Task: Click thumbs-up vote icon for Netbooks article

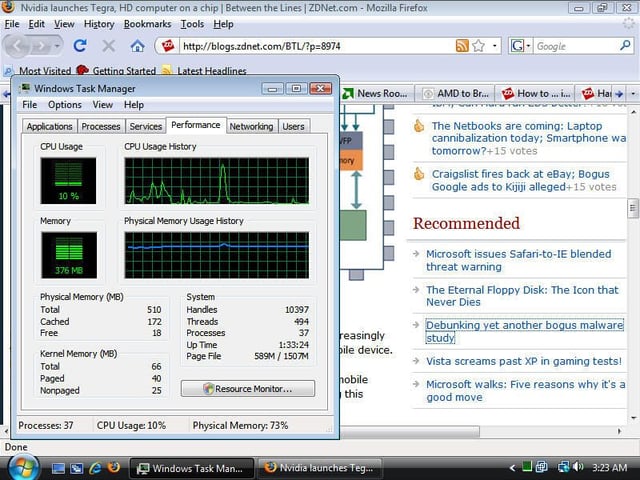Action: (419, 126)
